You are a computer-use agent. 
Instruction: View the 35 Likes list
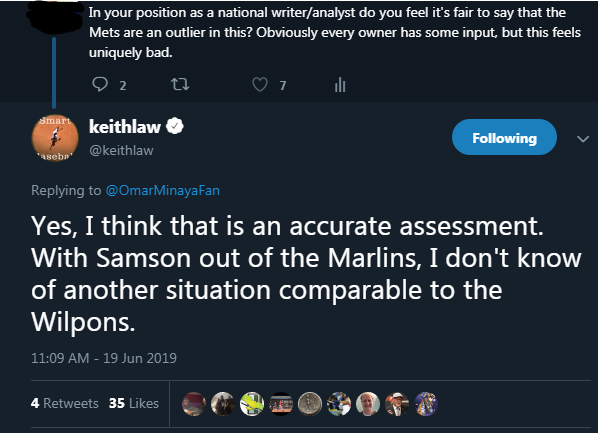tap(133, 403)
